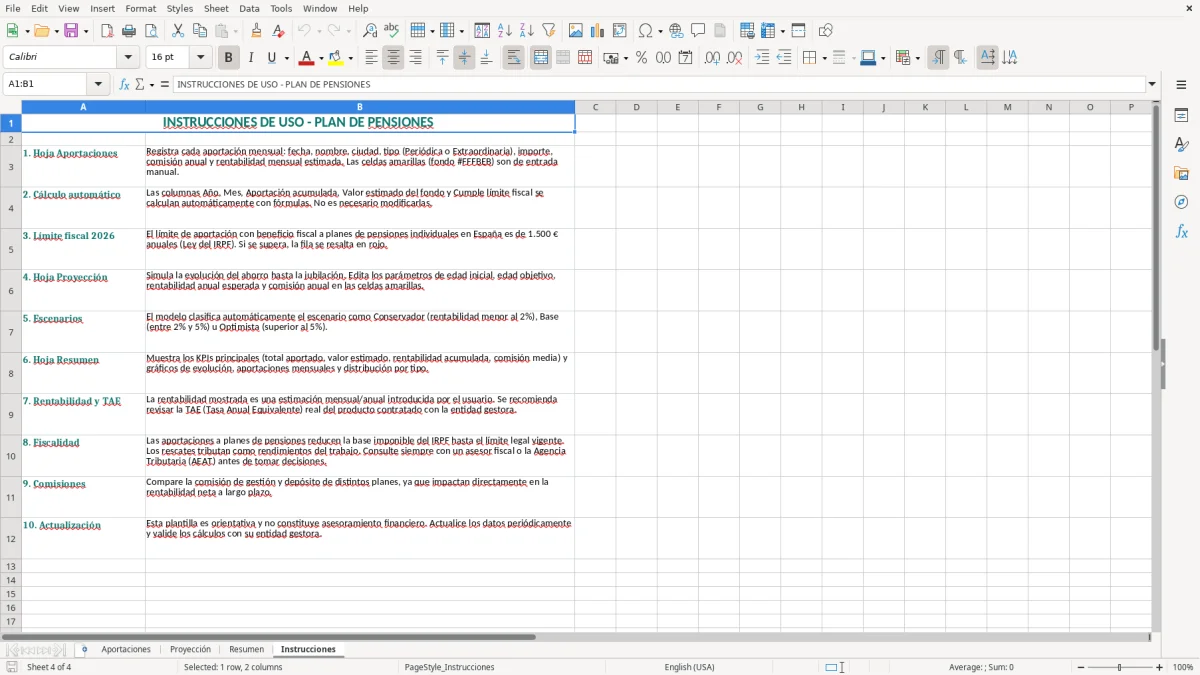Export directly as PDF
1200x675 pixels.
(107, 31)
